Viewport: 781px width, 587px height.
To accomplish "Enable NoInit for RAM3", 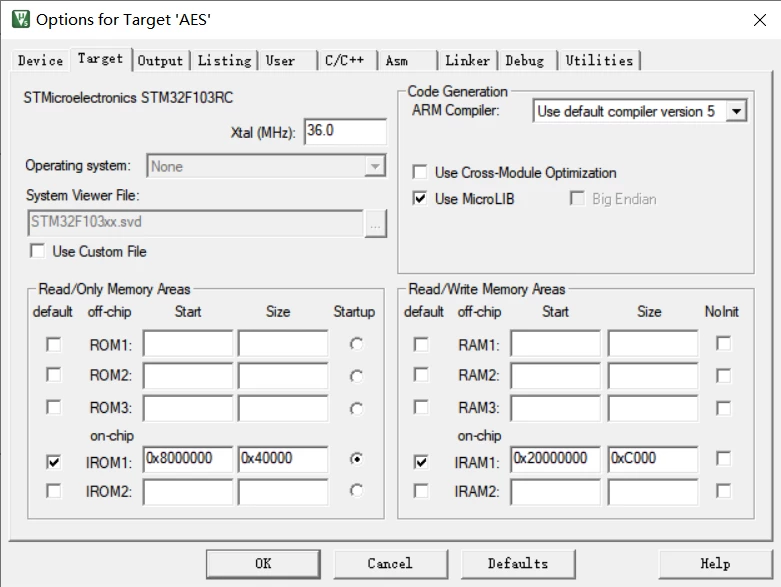I will [723, 408].
